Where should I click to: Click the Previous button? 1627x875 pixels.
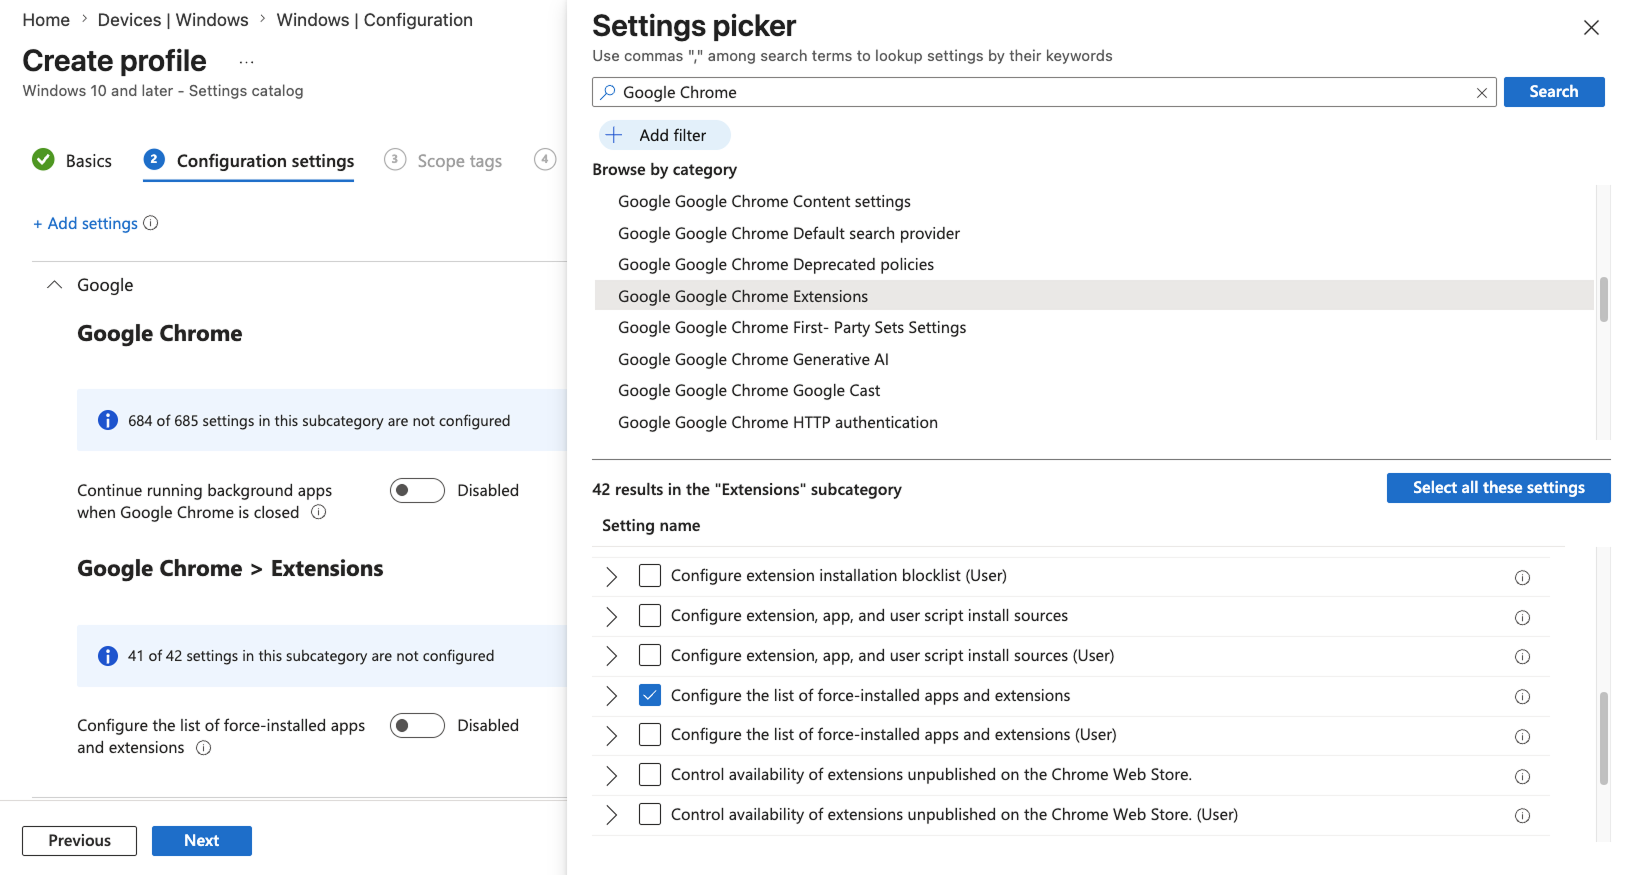[80, 841]
